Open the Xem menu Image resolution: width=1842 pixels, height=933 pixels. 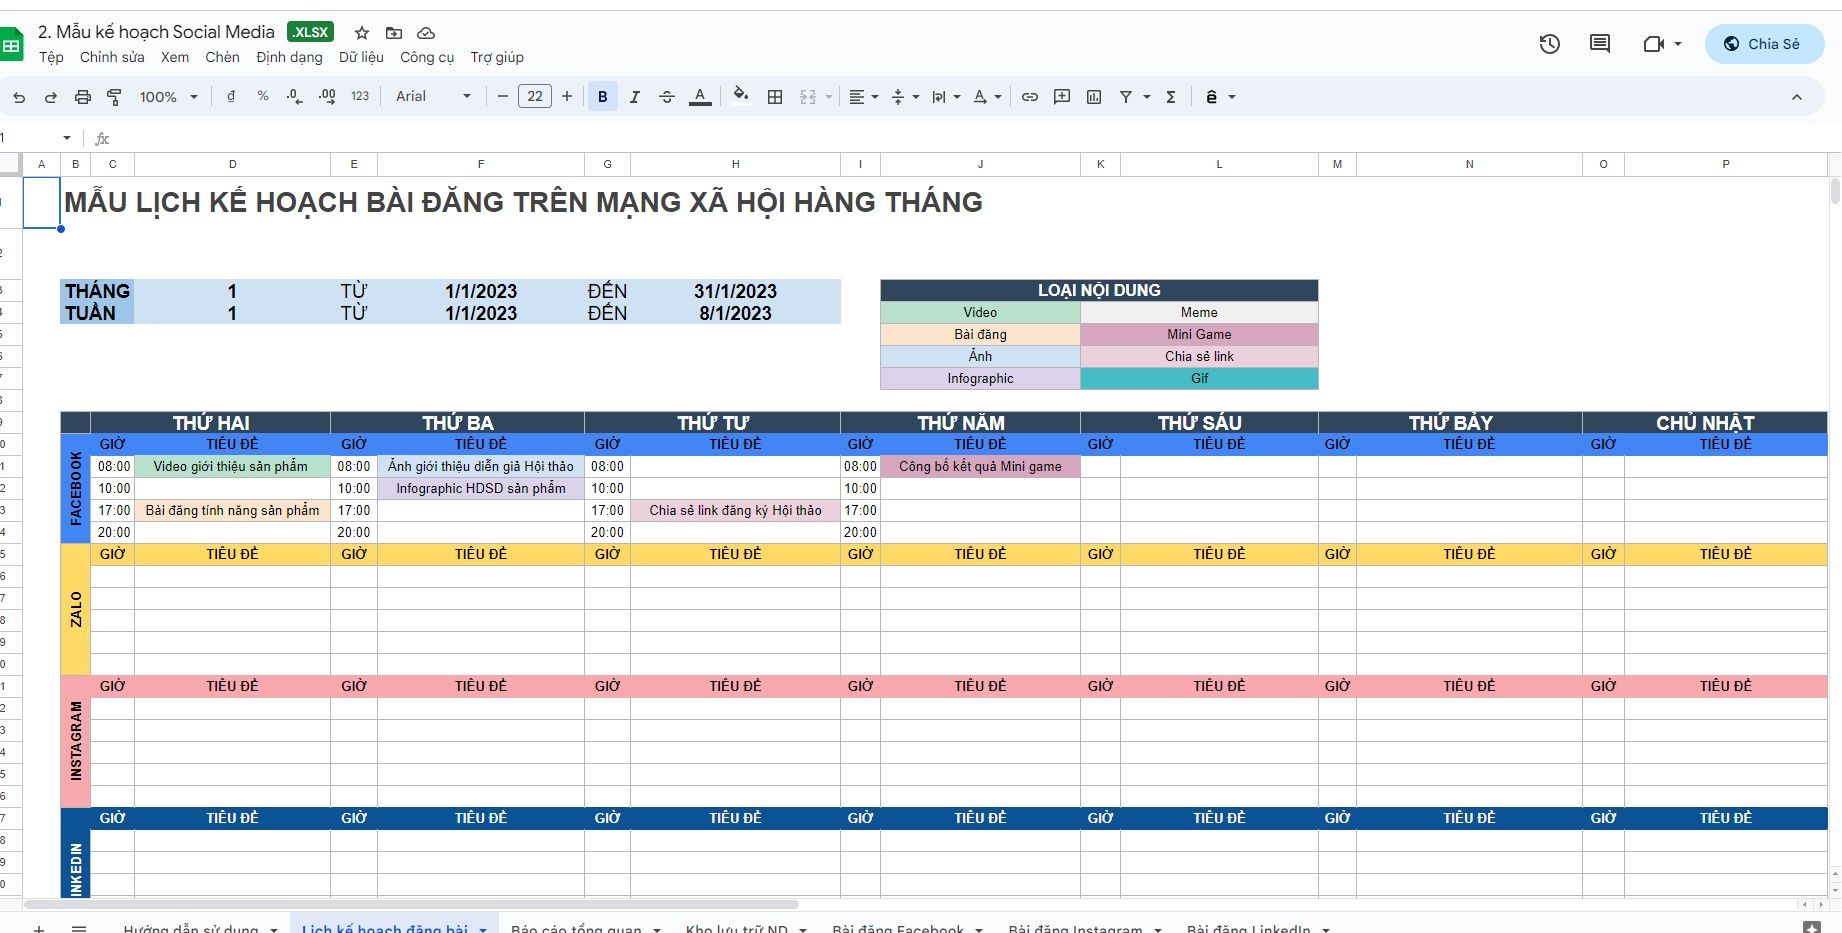click(175, 57)
